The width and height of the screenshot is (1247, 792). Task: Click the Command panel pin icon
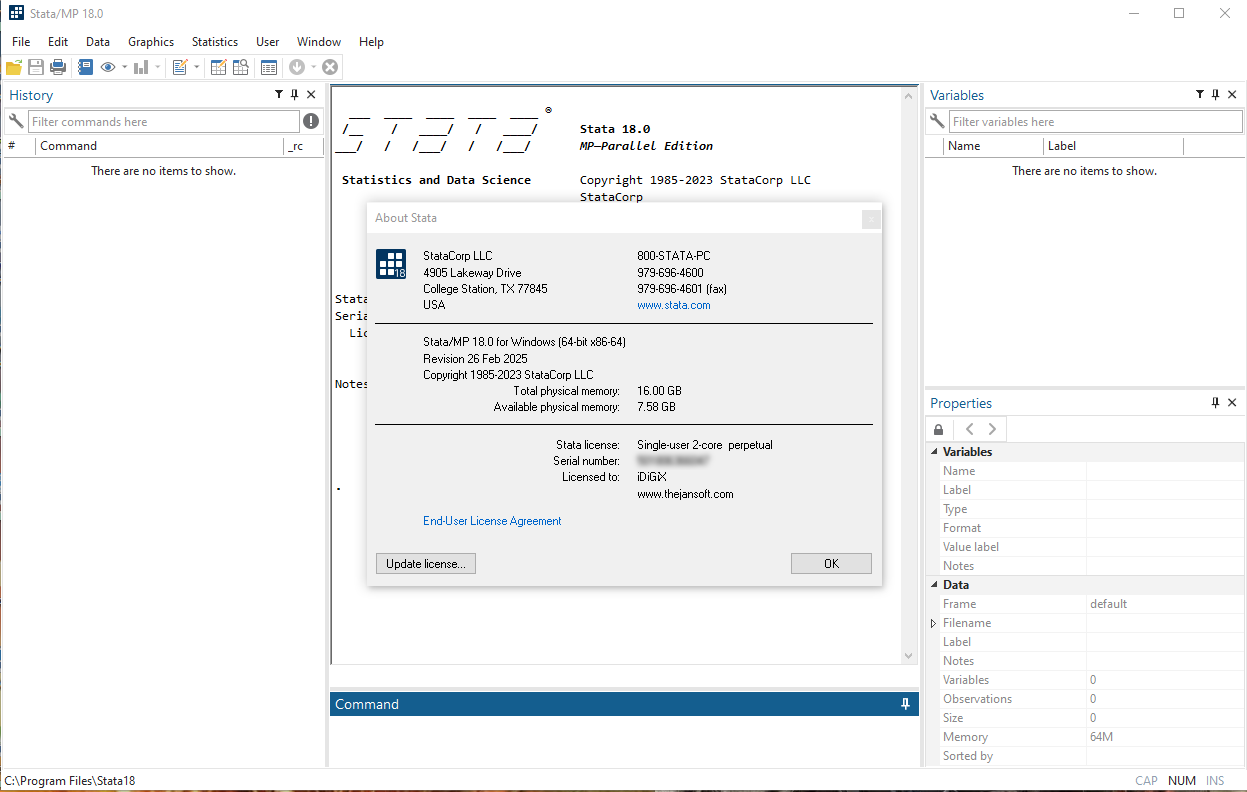tap(905, 704)
